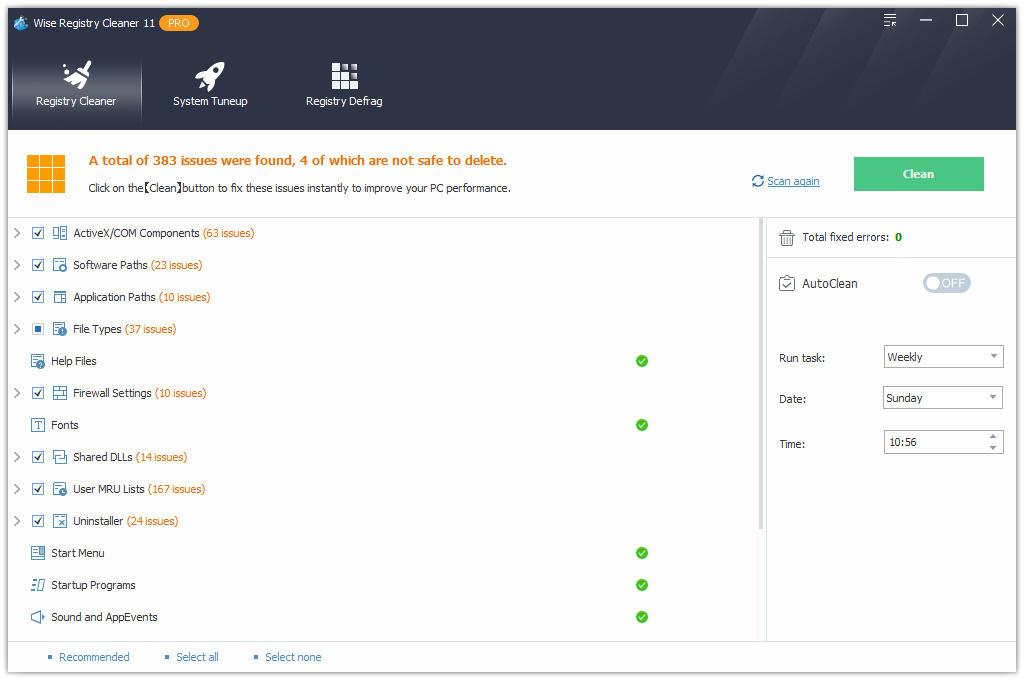Click the green checkmark beside Sound and AppEvents
The image size is (1024, 680).
642,617
